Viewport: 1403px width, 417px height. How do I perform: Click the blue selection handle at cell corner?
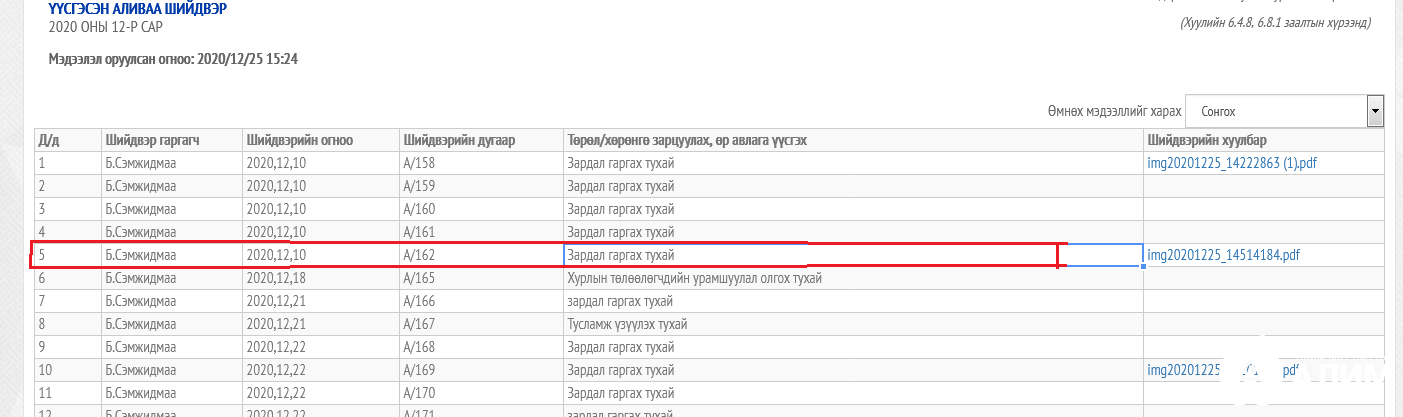(x=1143, y=266)
